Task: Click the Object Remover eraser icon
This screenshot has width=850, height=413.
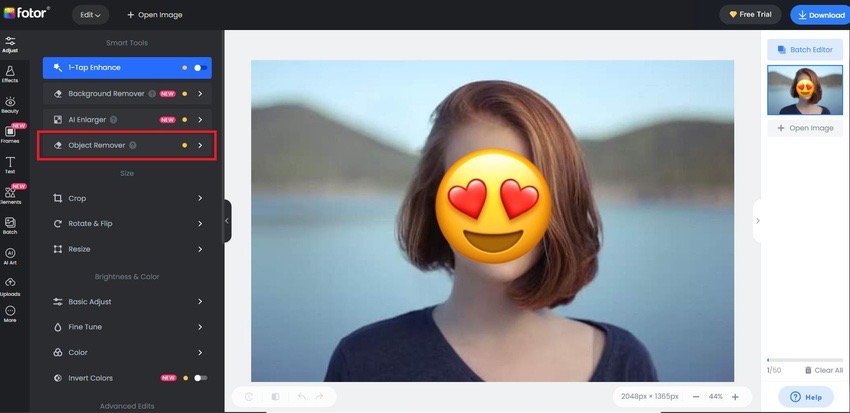Action: pos(57,145)
